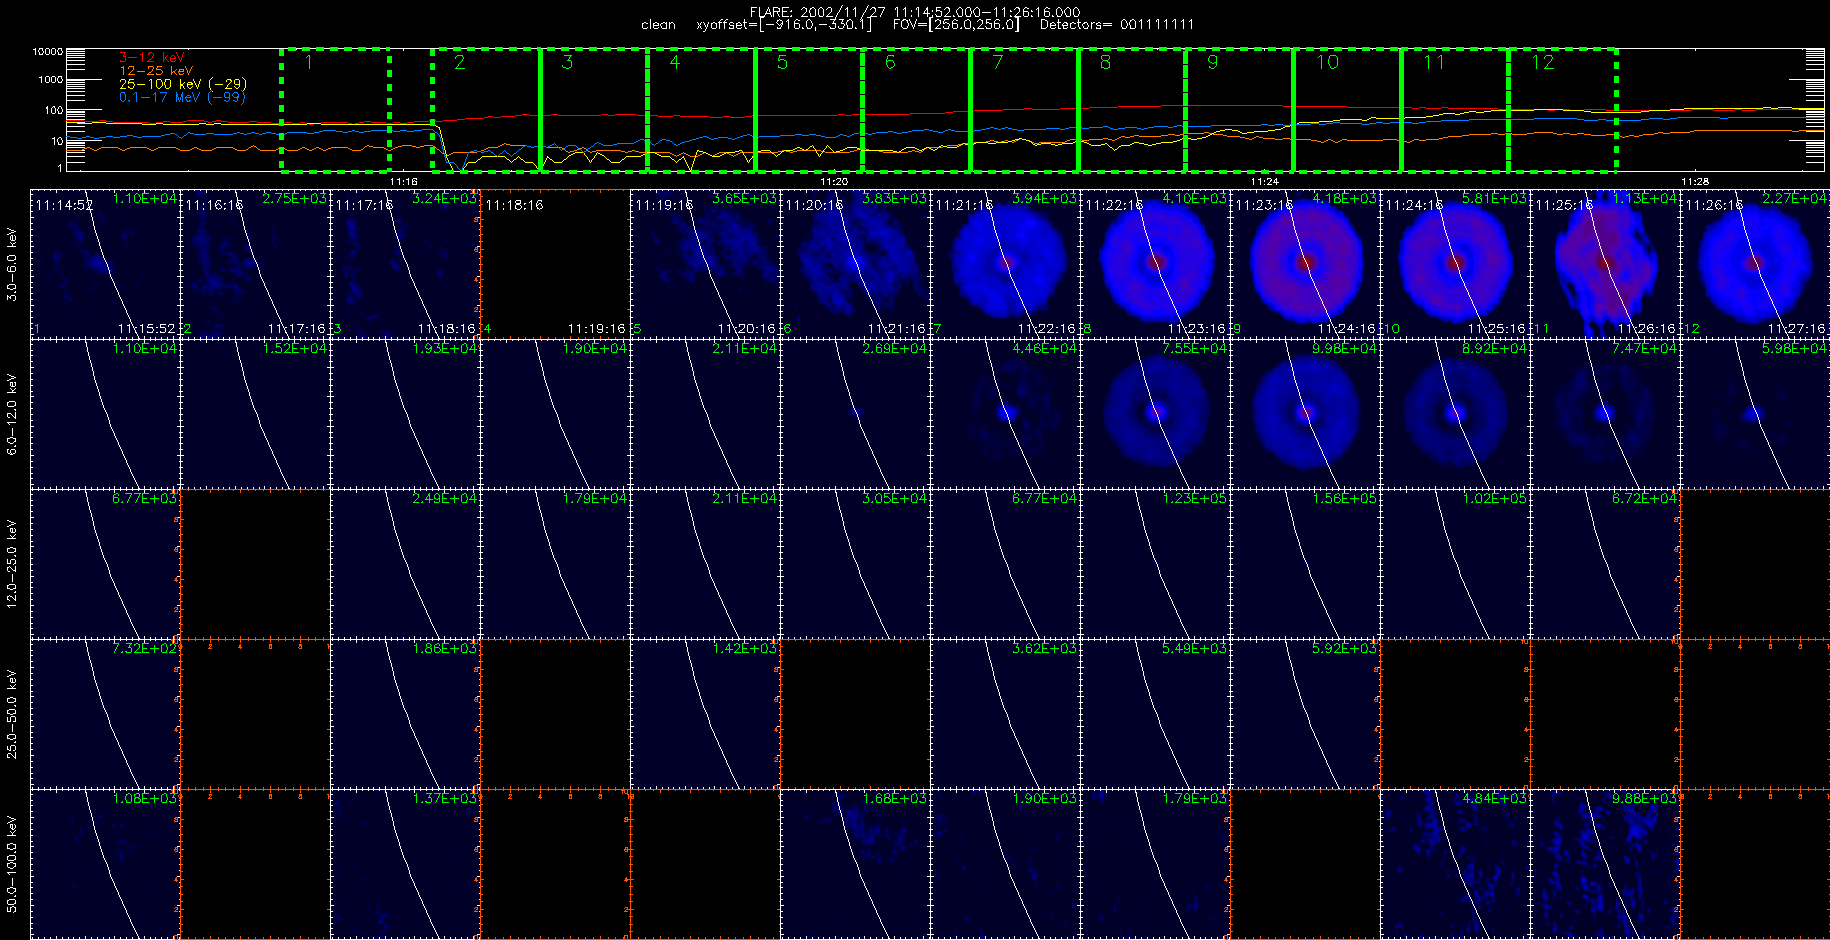The width and height of the screenshot is (1830, 940).
Task: Open the 3.0-6.0 keV image with peak 1.13E+04
Action: 1605,264
